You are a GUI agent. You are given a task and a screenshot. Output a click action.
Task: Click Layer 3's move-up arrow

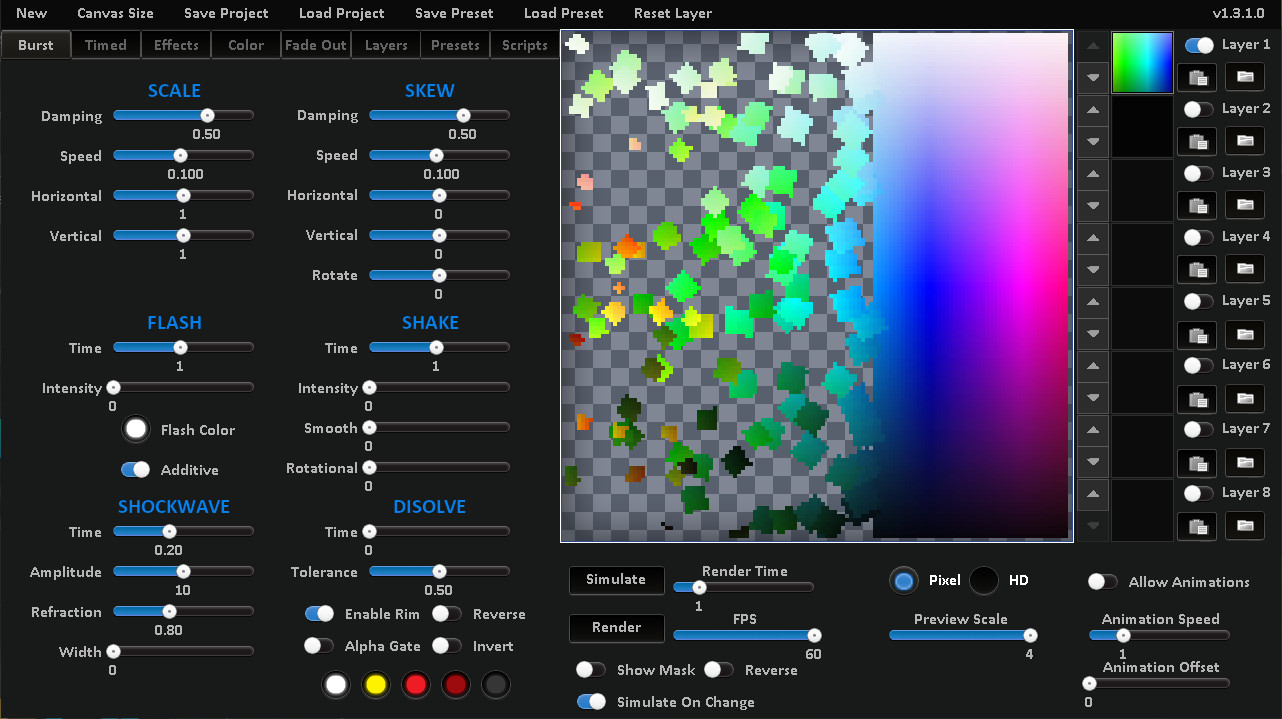1092,174
